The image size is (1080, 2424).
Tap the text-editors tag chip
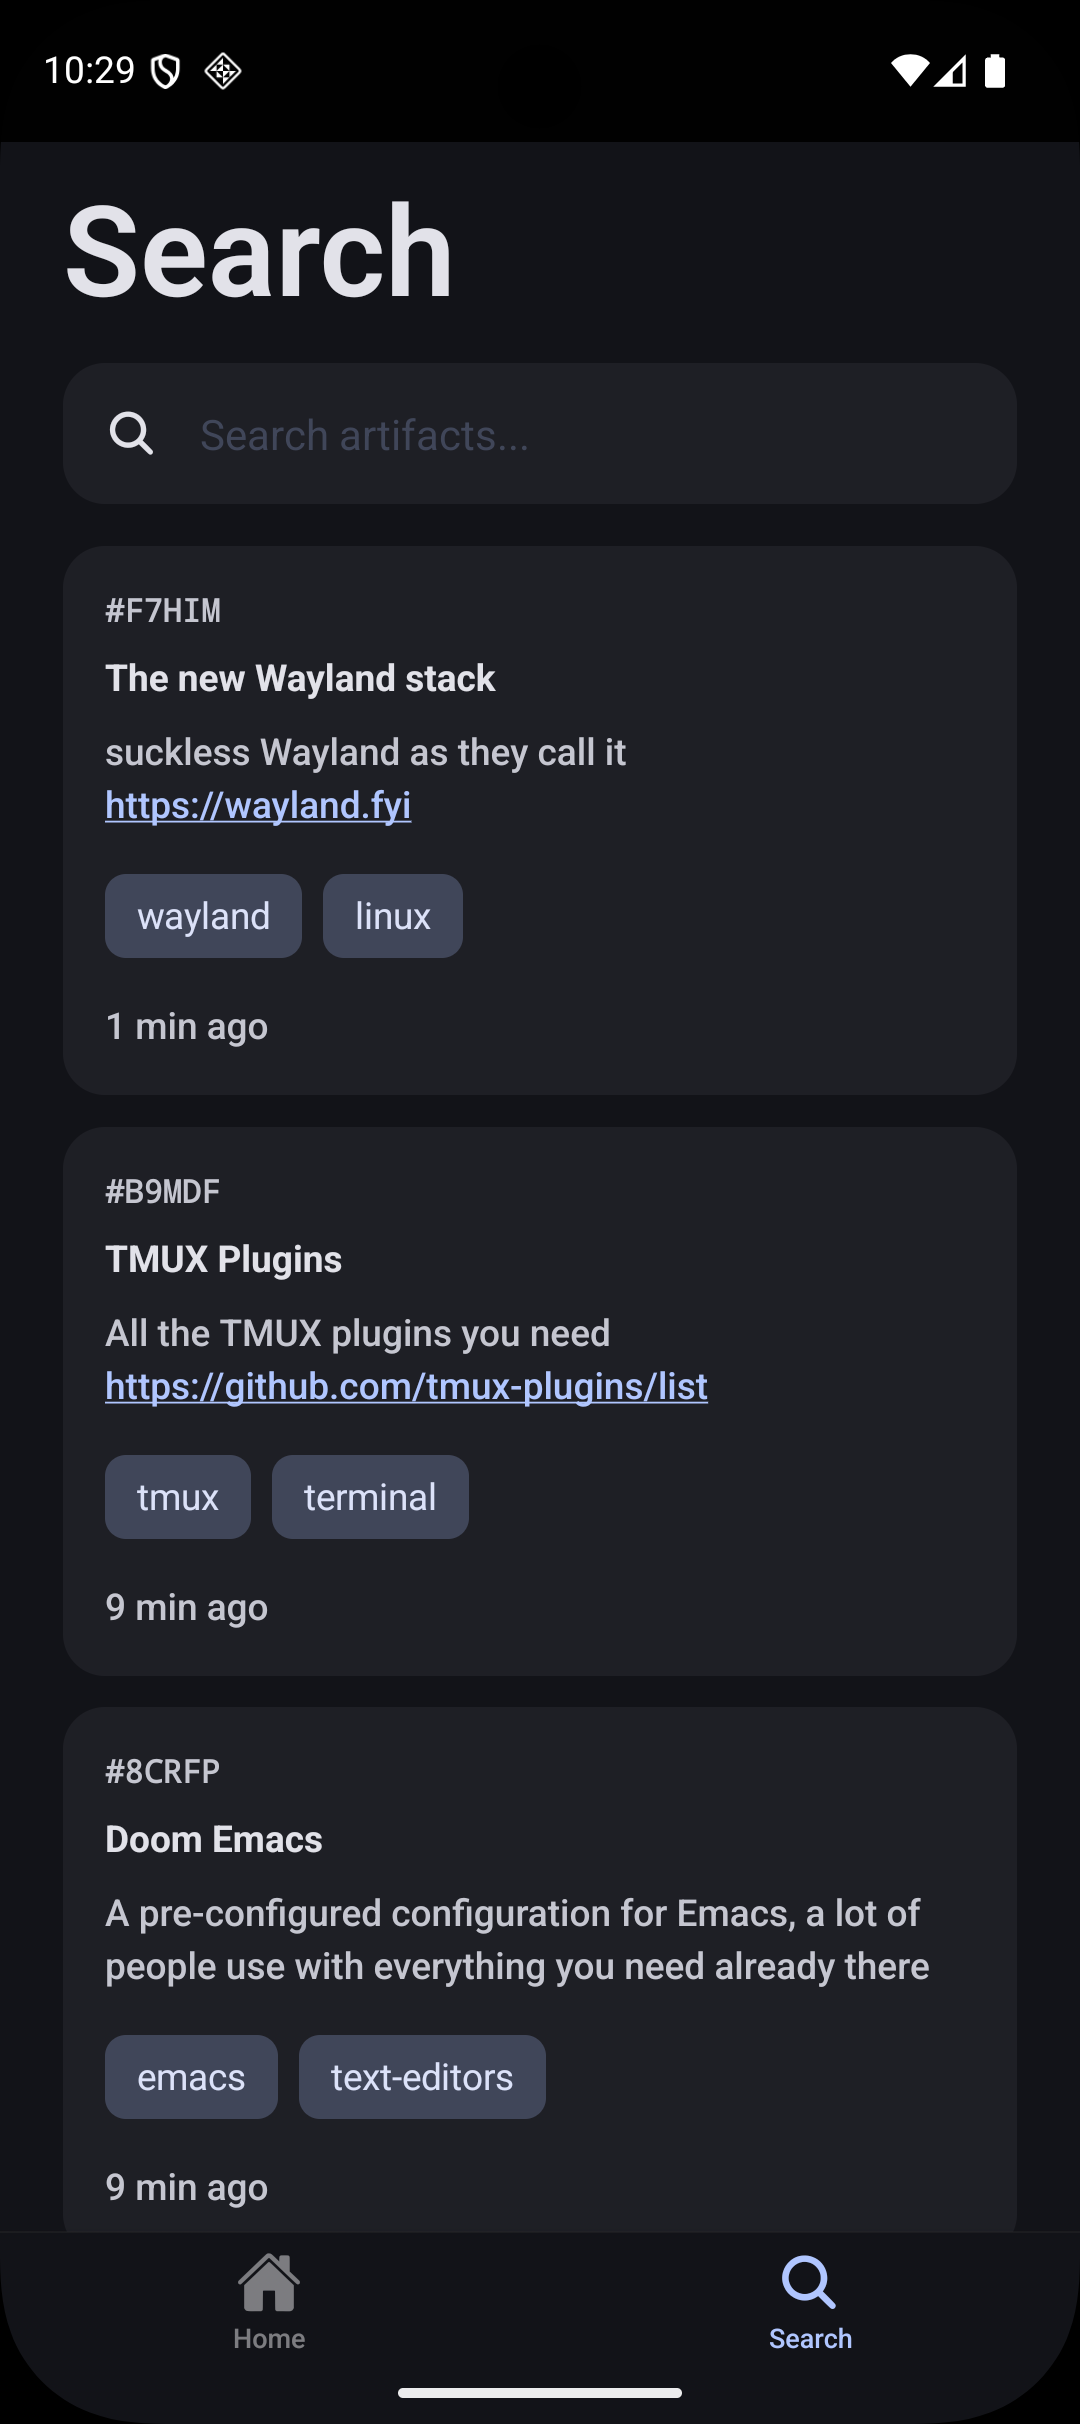[422, 2077]
